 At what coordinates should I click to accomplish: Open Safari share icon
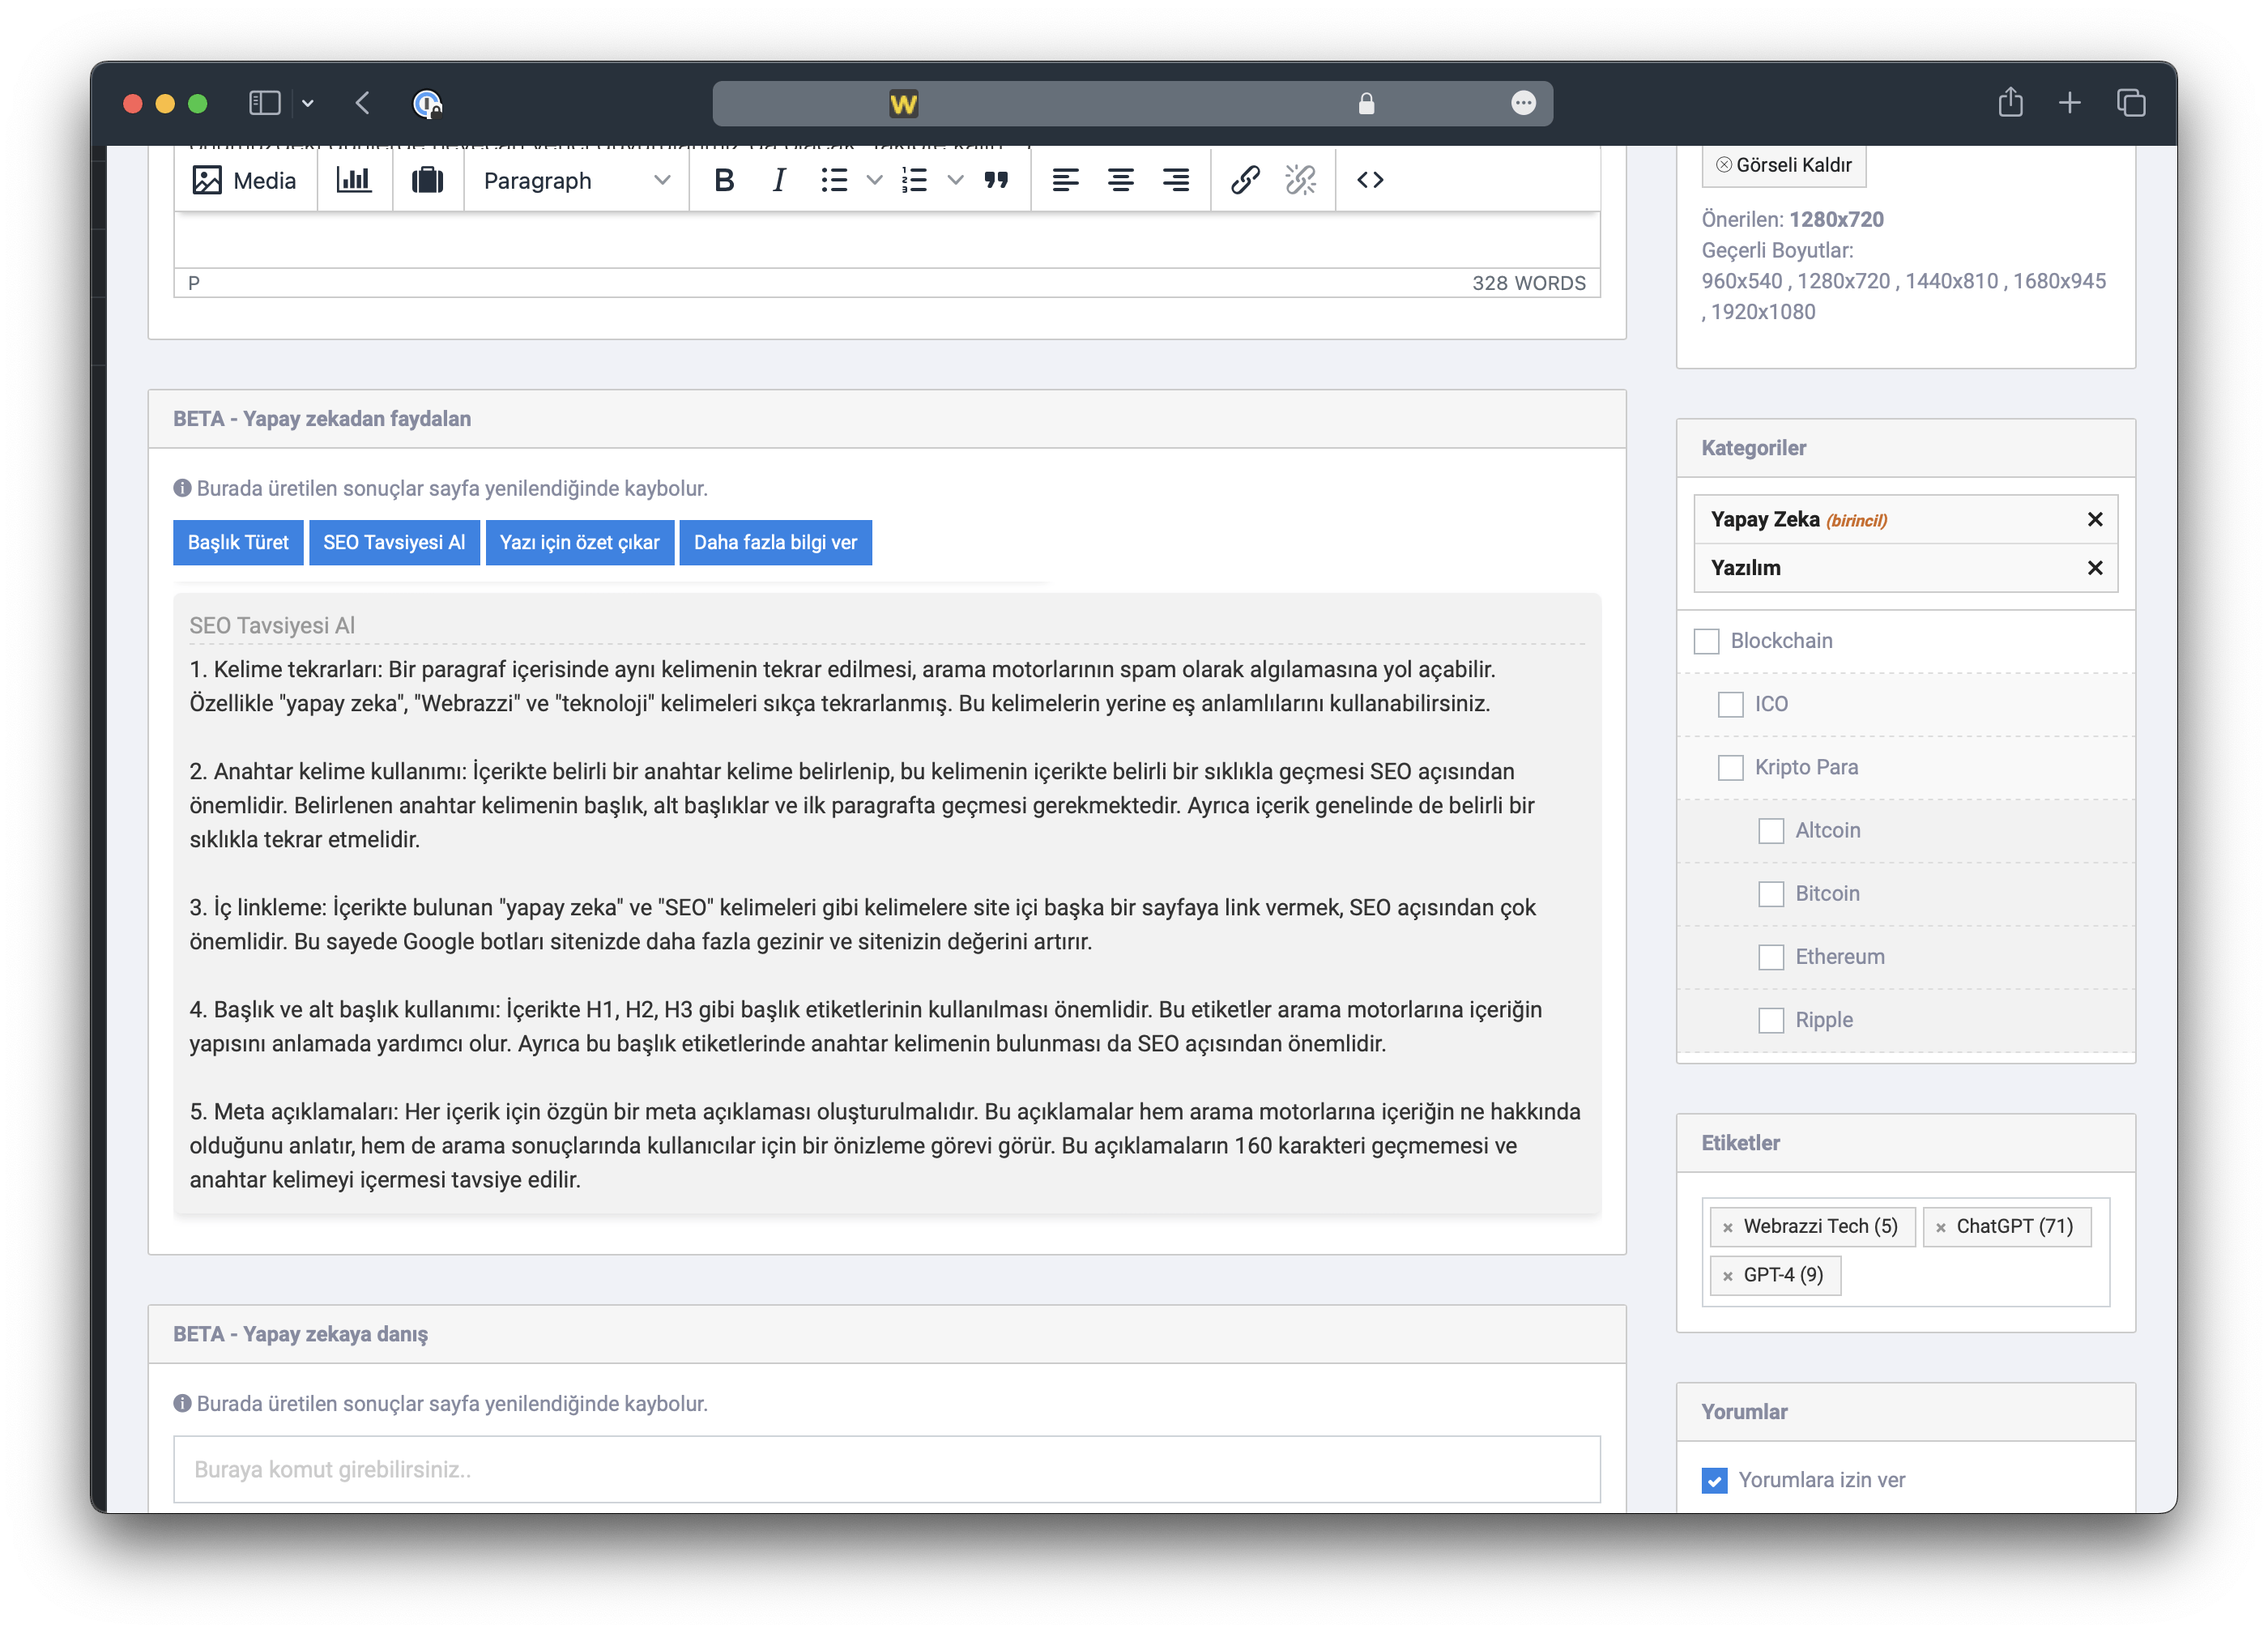pyautogui.click(x=2010, y=103)
